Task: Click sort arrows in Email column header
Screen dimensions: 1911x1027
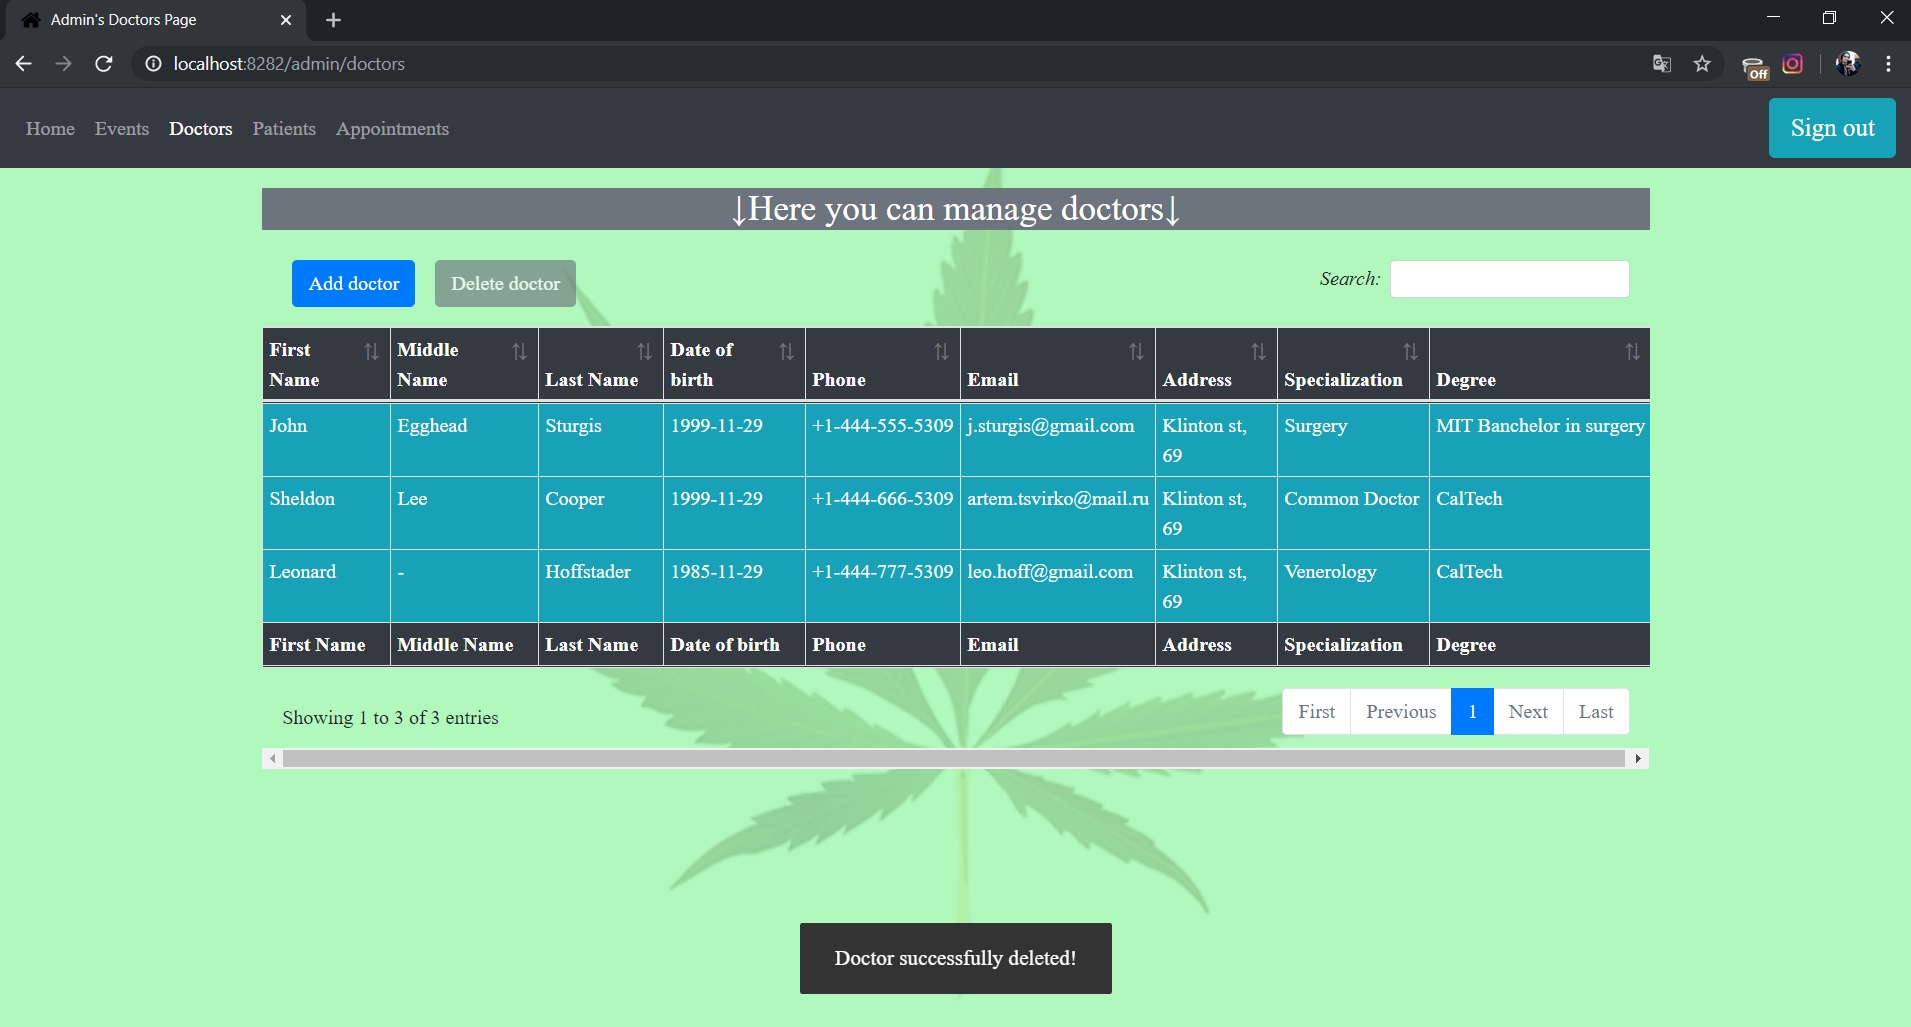Action: tap(1136, 351)
